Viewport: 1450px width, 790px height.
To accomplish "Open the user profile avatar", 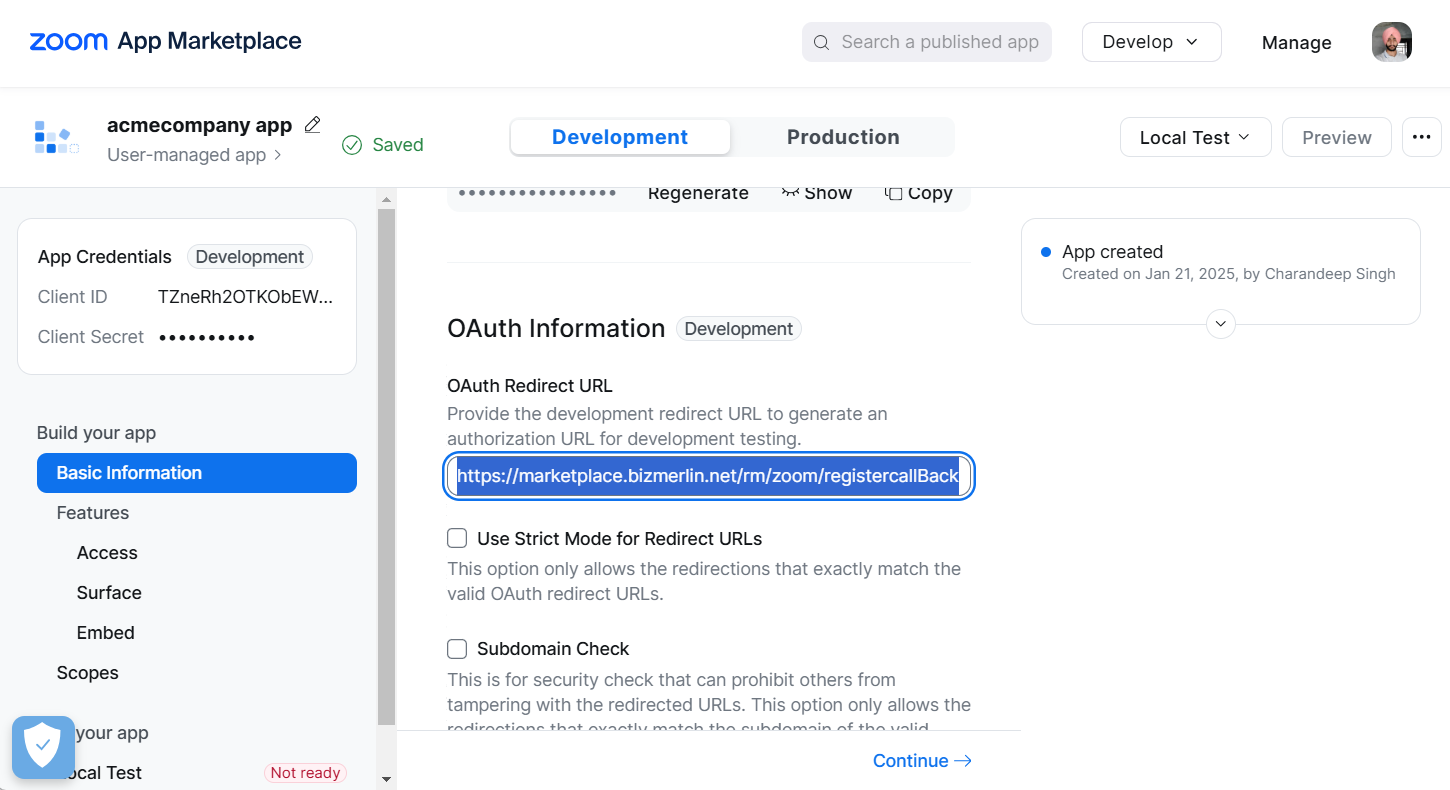I will [x=1391, y=42].
